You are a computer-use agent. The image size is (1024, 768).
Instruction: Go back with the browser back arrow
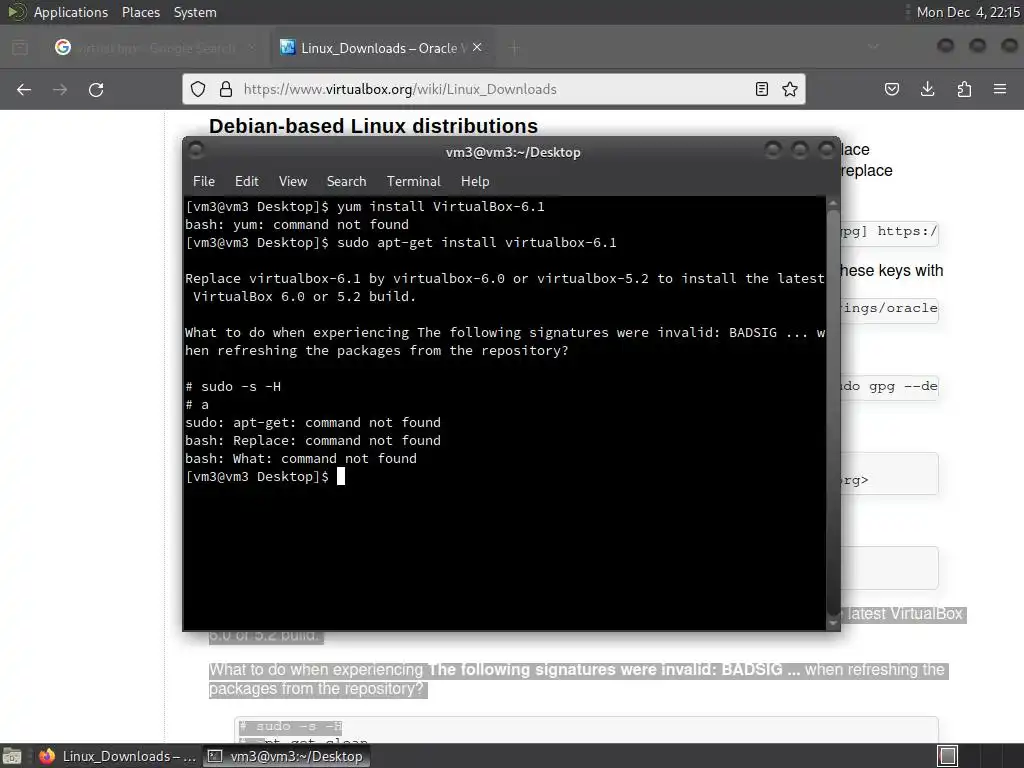pos(24,89)
